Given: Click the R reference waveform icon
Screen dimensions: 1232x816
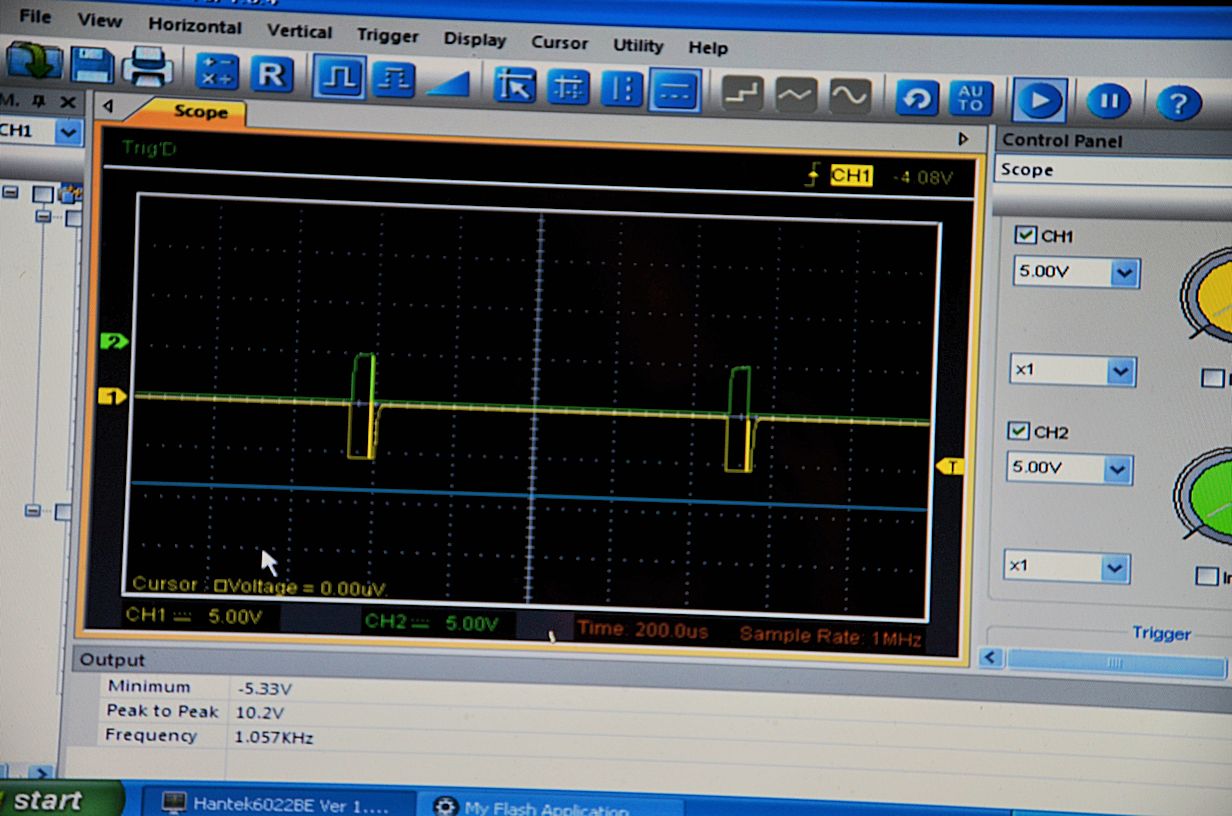Looking at the screenshot, I should click(x=271, y=74).
